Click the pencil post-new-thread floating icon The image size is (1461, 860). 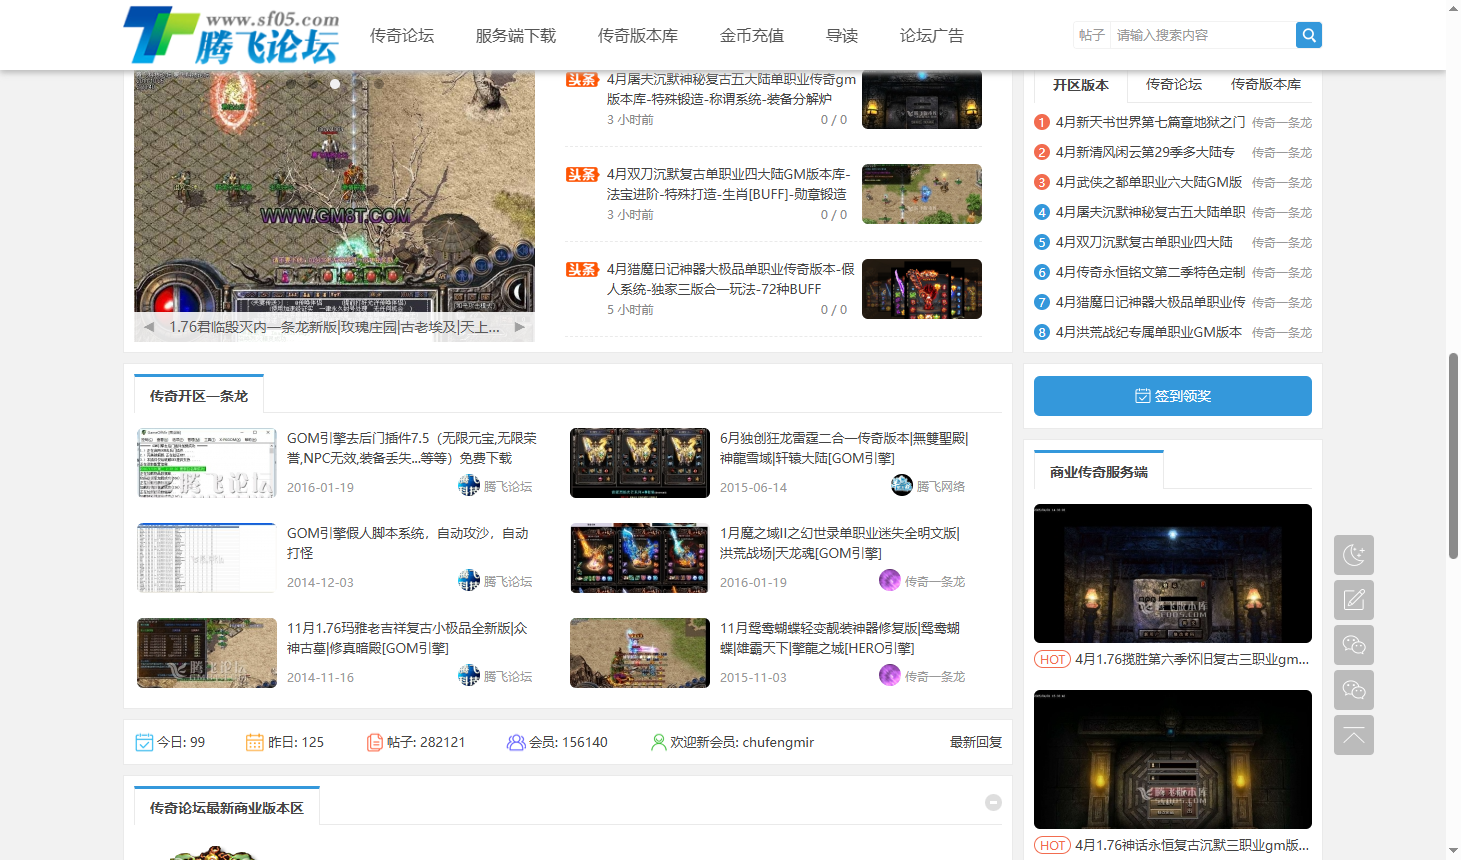pos(1353,600)
